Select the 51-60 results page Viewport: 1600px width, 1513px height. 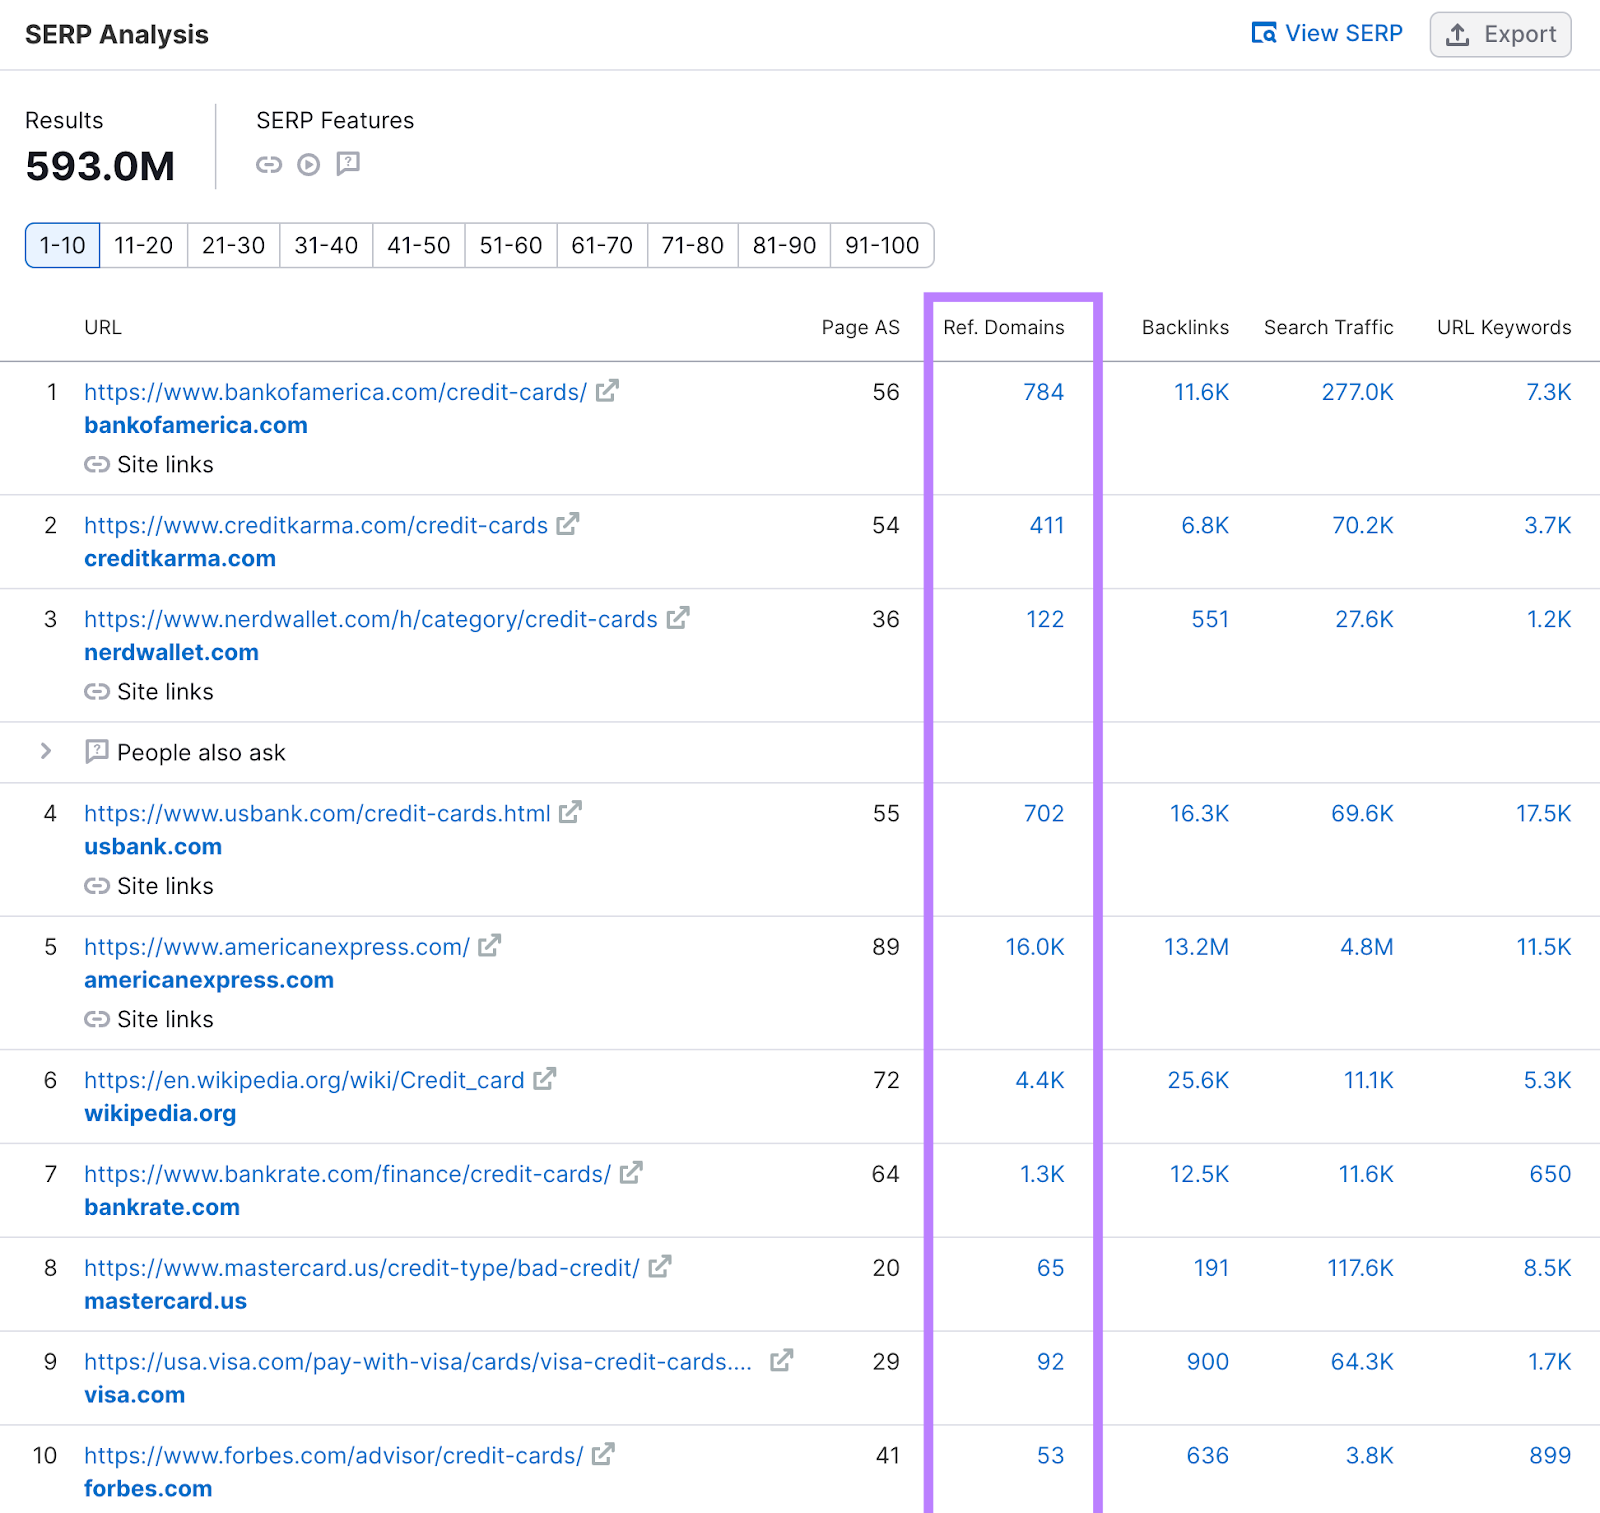[x=510, y=245]
